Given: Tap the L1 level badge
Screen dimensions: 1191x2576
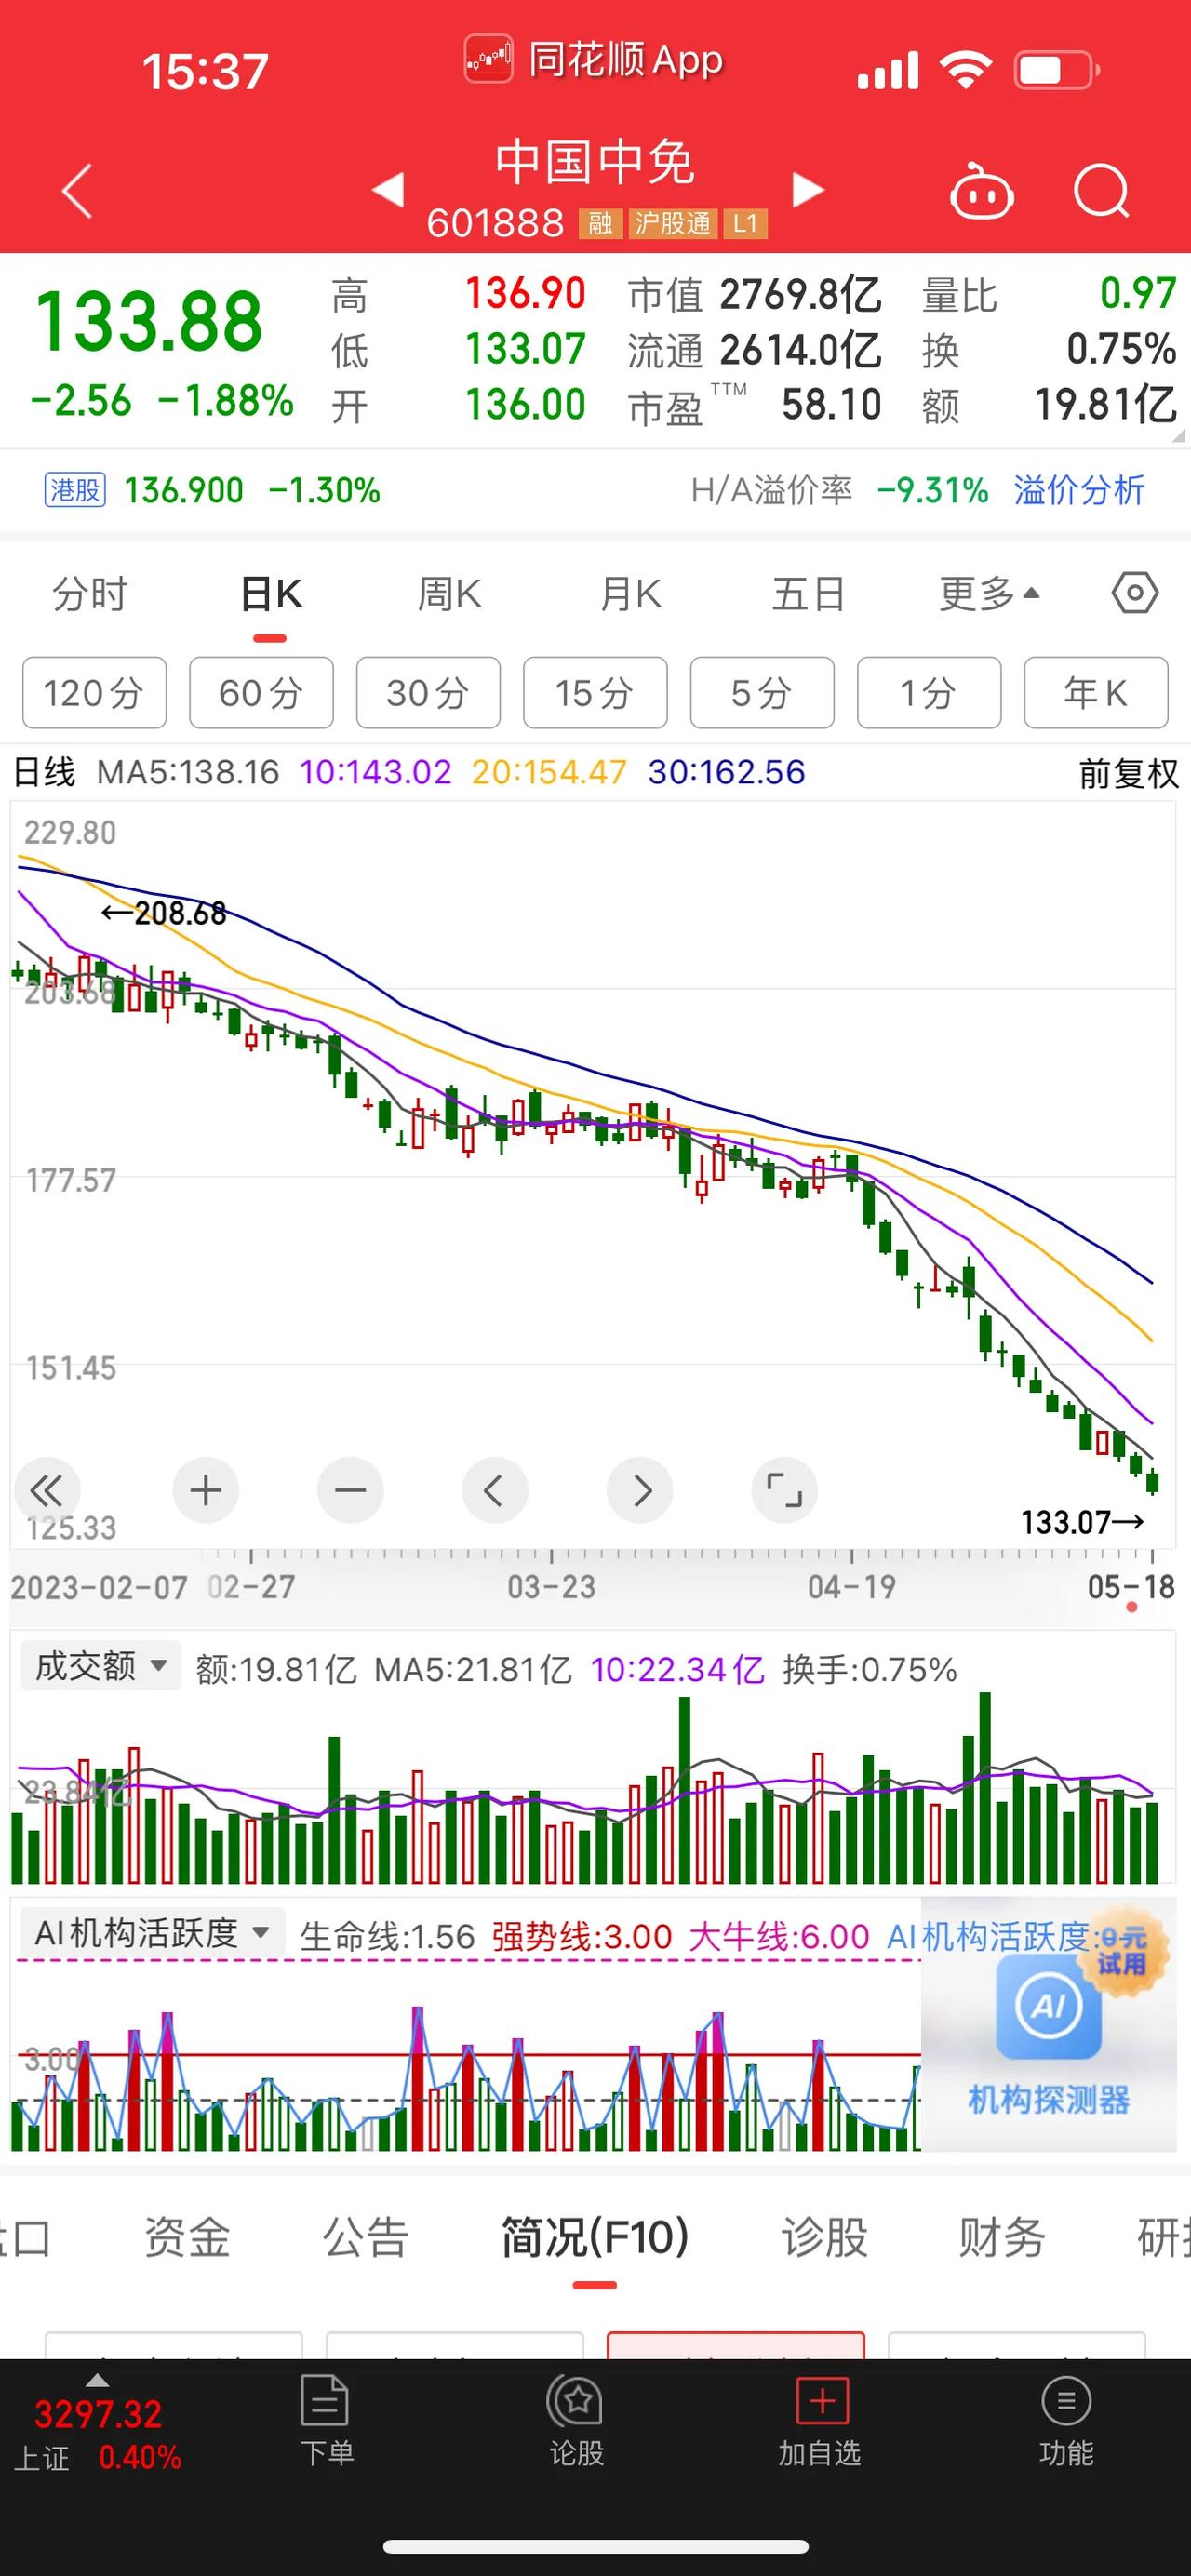Looking at the screenshot, I should click(745, 223).
